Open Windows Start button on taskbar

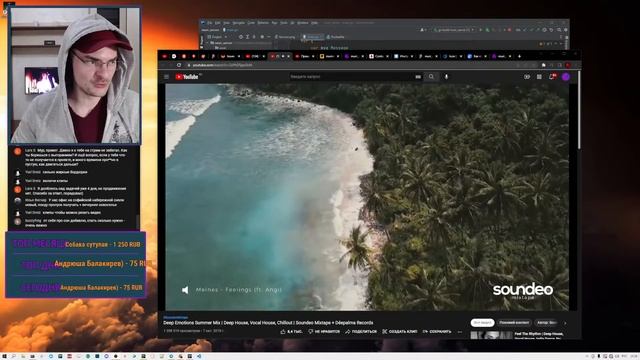pyautogui.click(x=4, y=356)
